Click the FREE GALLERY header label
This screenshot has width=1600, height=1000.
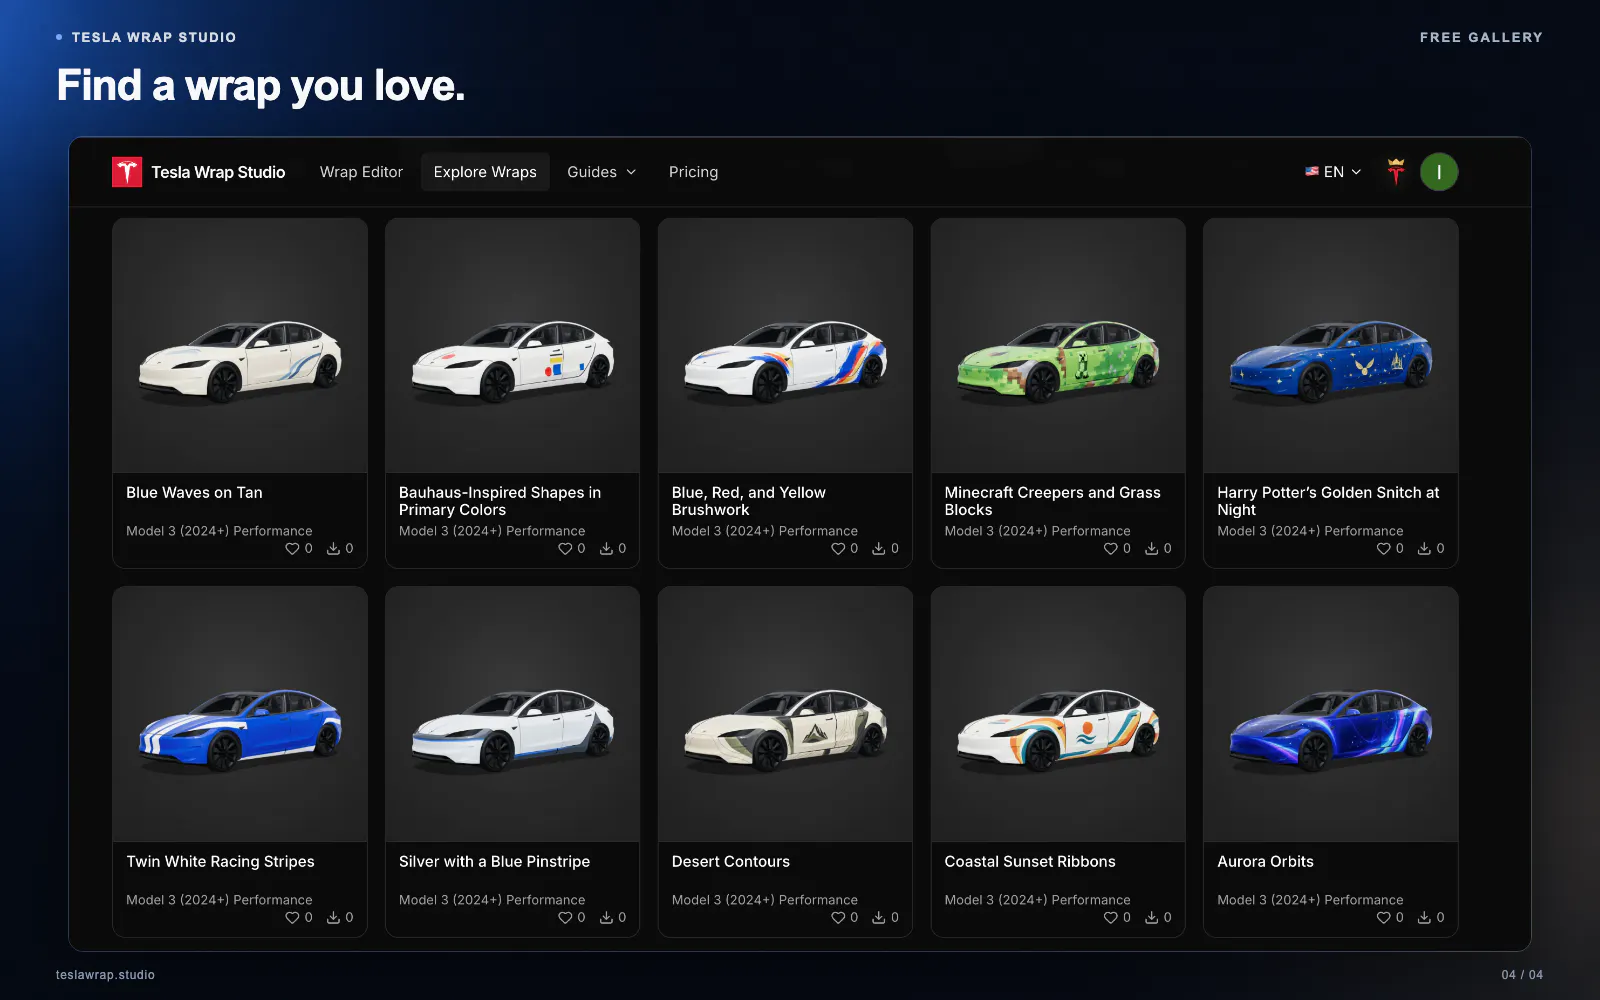[1481, 37]
